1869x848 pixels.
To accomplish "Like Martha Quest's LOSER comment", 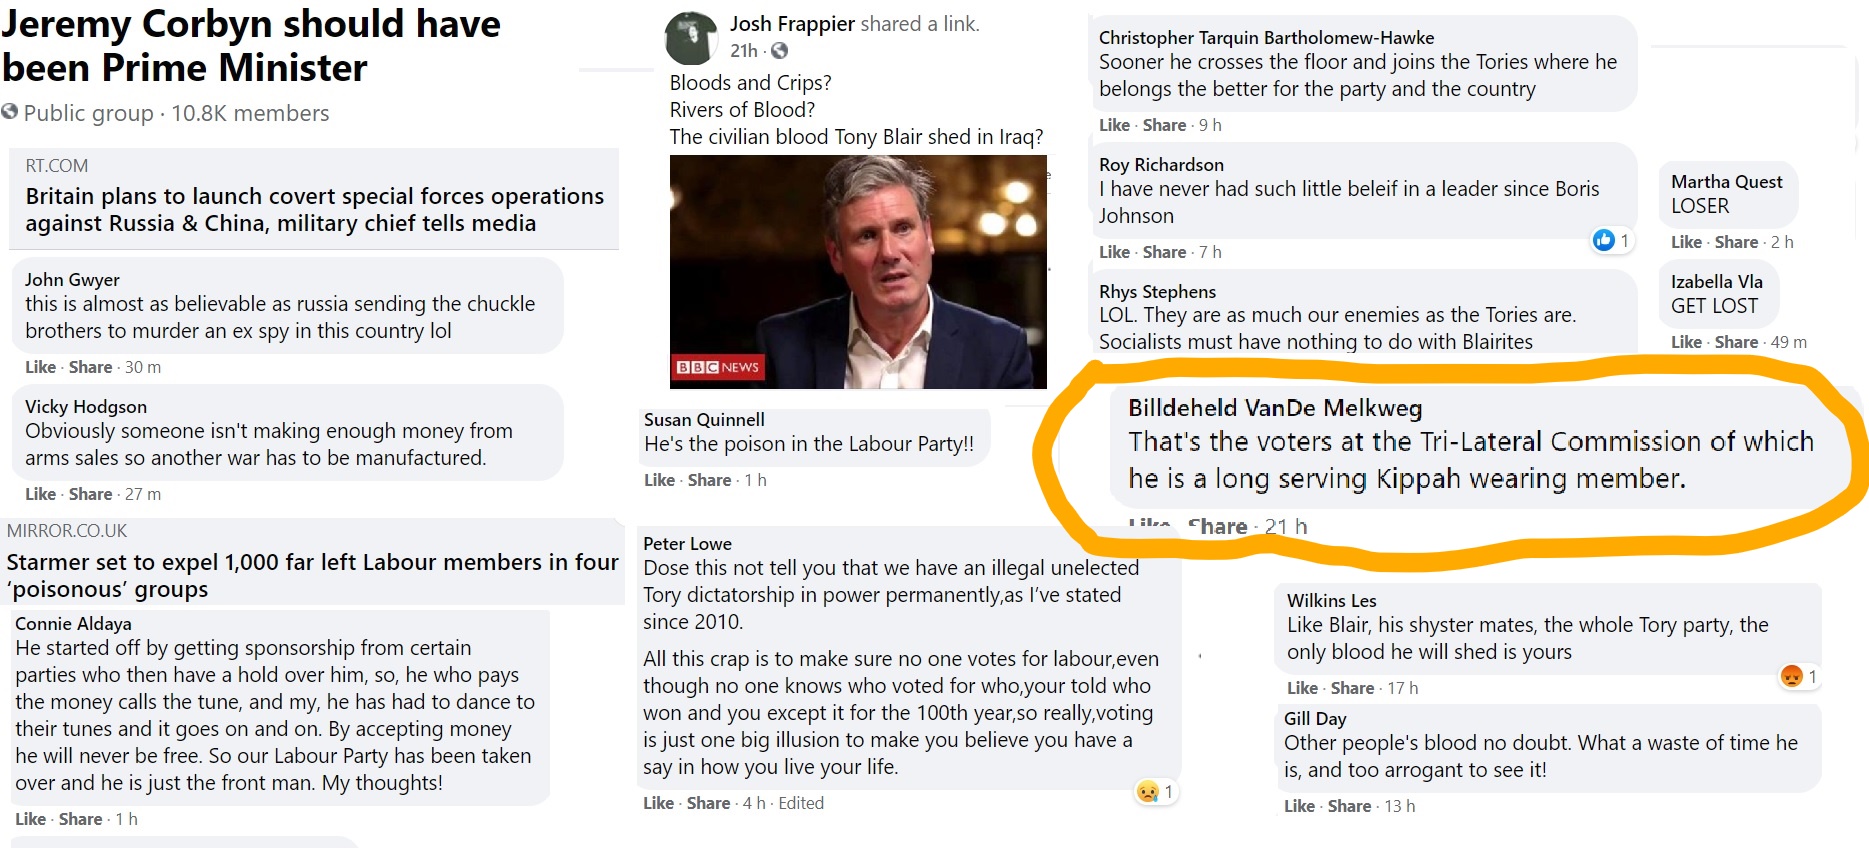I will click(1686, 242).
